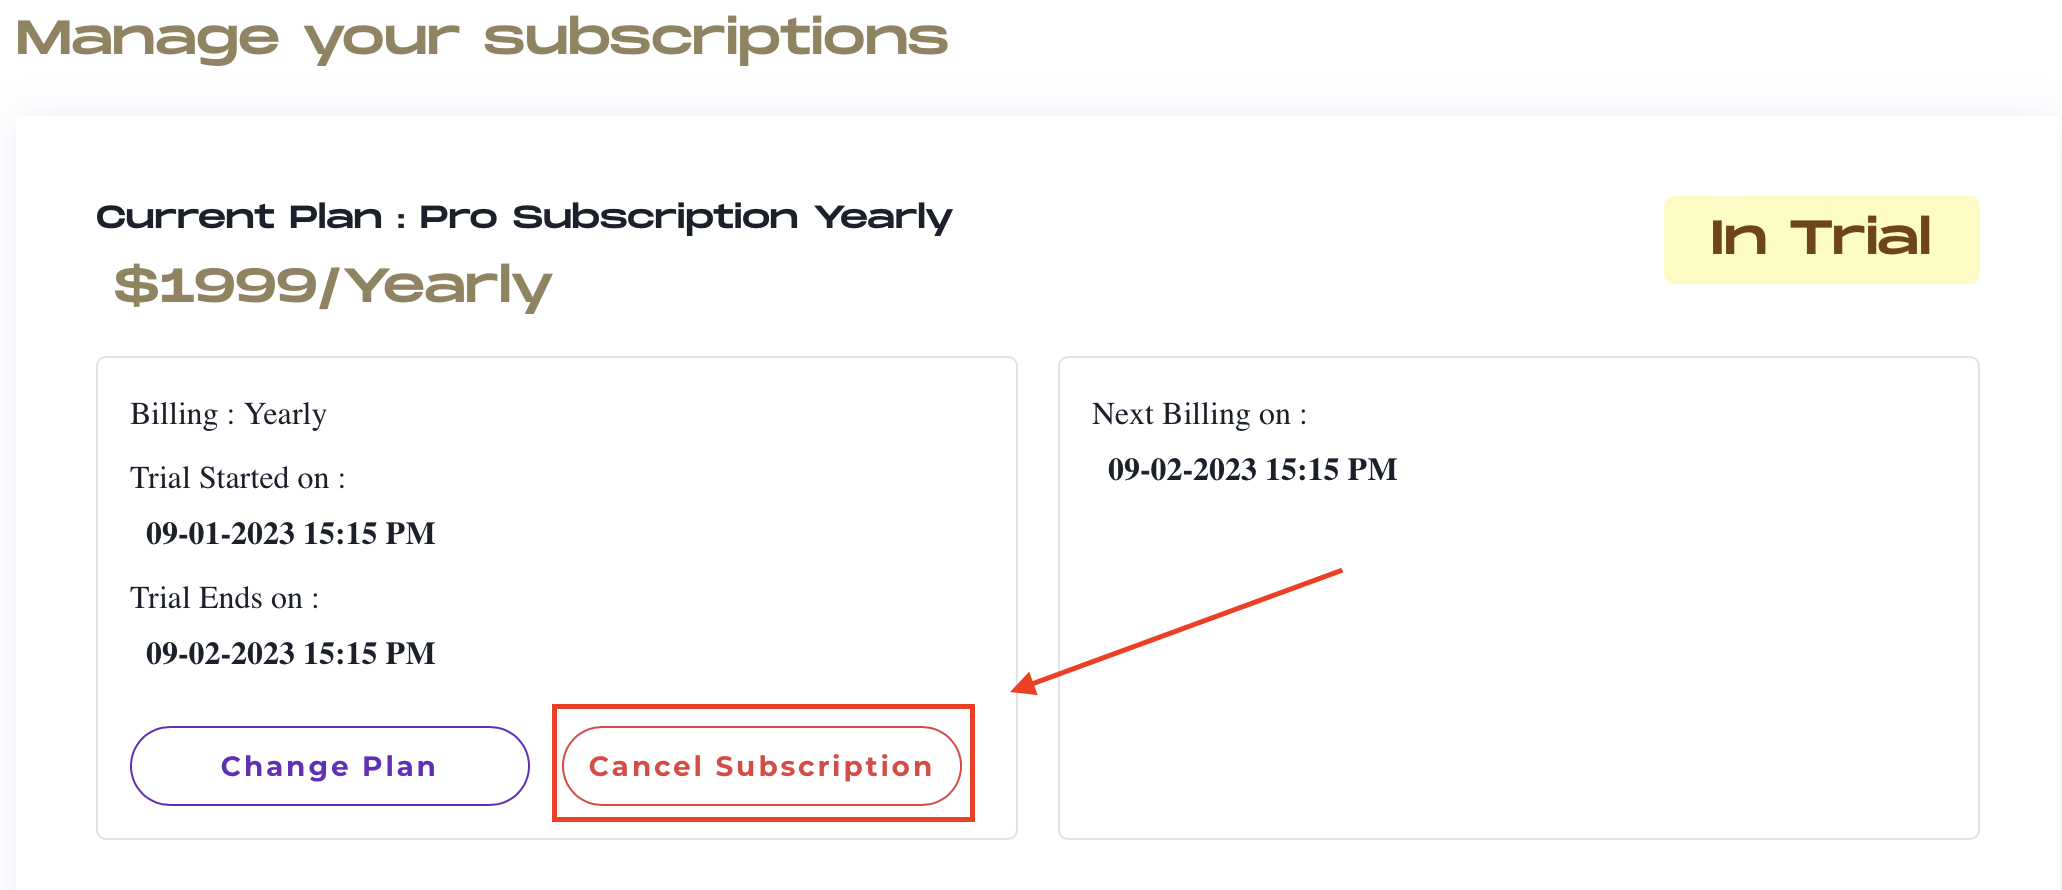Click the Trial Started on label
The height and width of the screenshot is (890, 2062).
click(x=238, y=478)
